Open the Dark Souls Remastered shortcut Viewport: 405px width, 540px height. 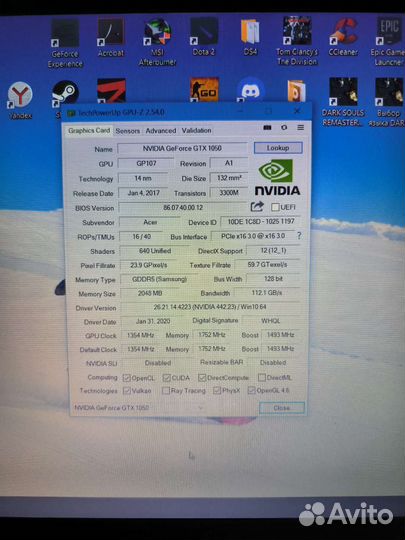pos(342,102)
